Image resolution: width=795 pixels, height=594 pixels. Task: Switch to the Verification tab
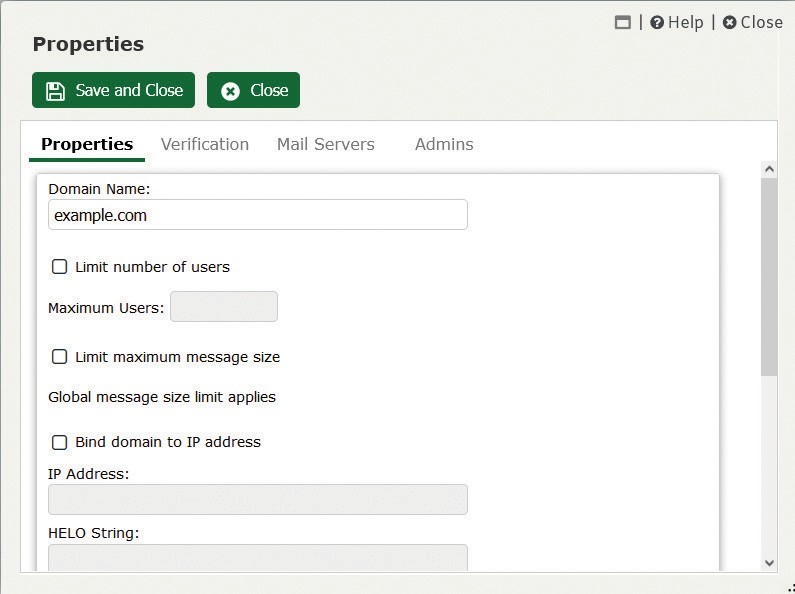[x=205, y=144]
